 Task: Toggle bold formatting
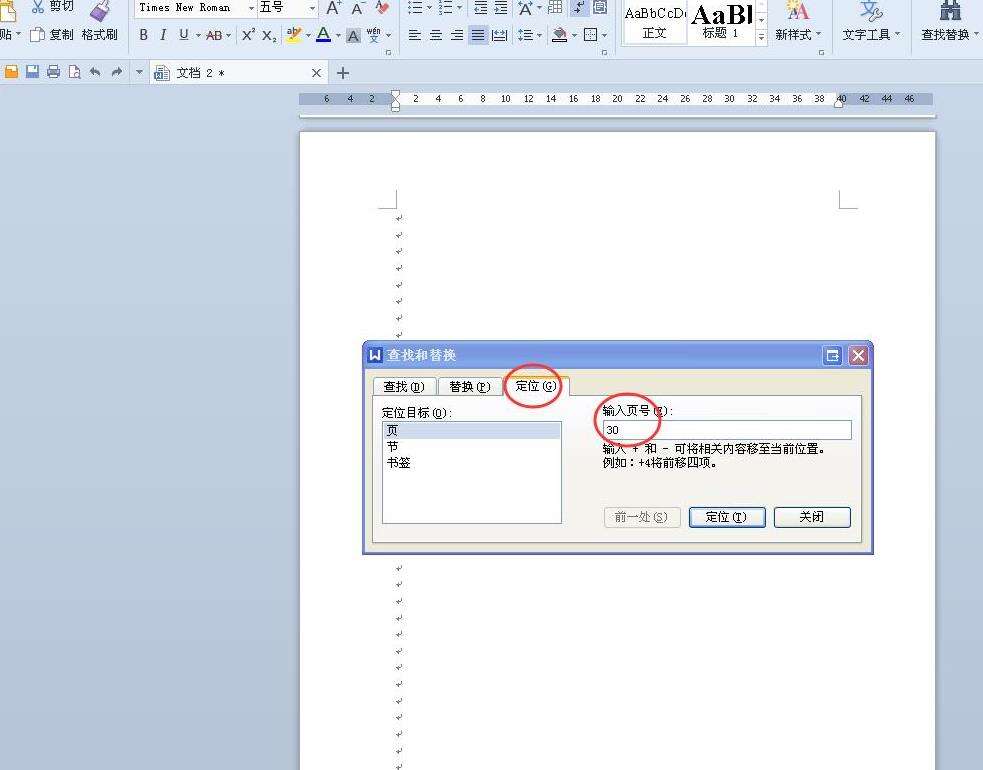point(143,35)
